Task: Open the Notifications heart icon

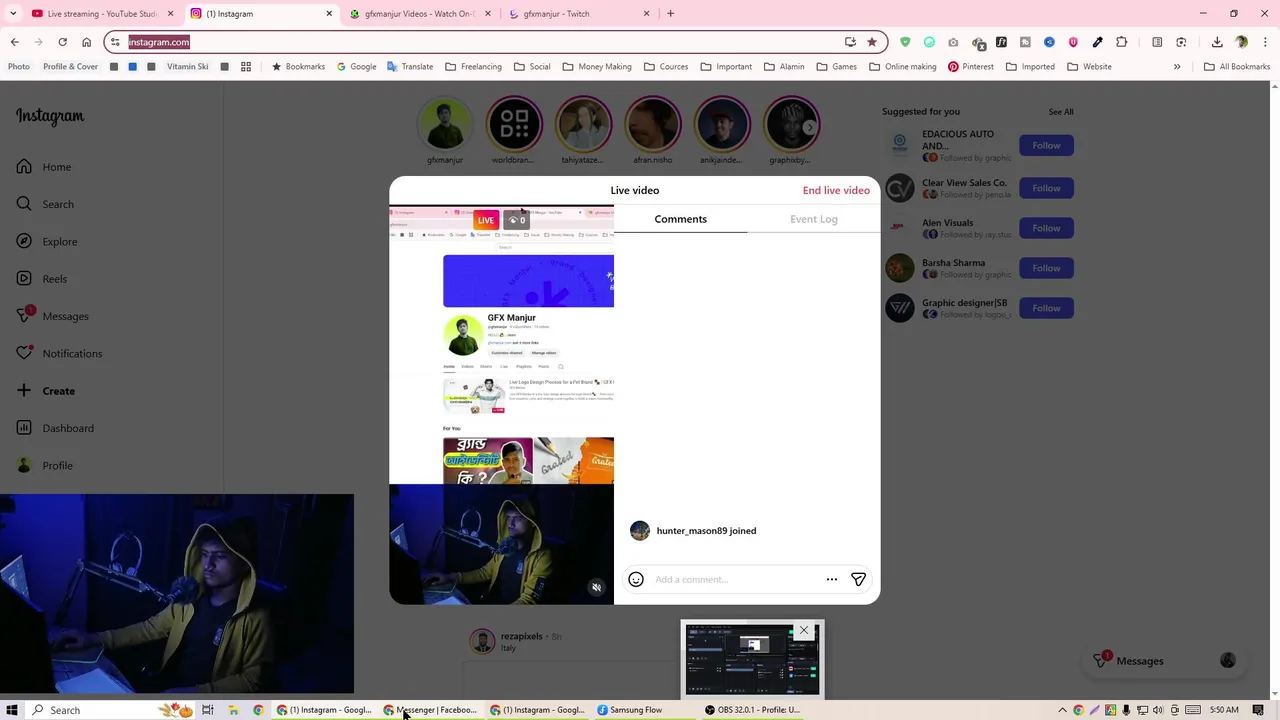Action: 24,353
